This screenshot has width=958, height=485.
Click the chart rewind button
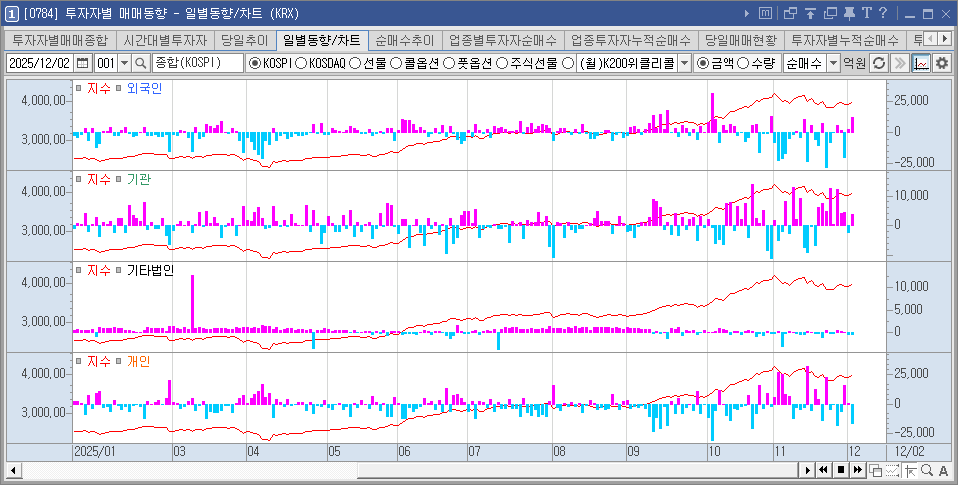(824, 470)
